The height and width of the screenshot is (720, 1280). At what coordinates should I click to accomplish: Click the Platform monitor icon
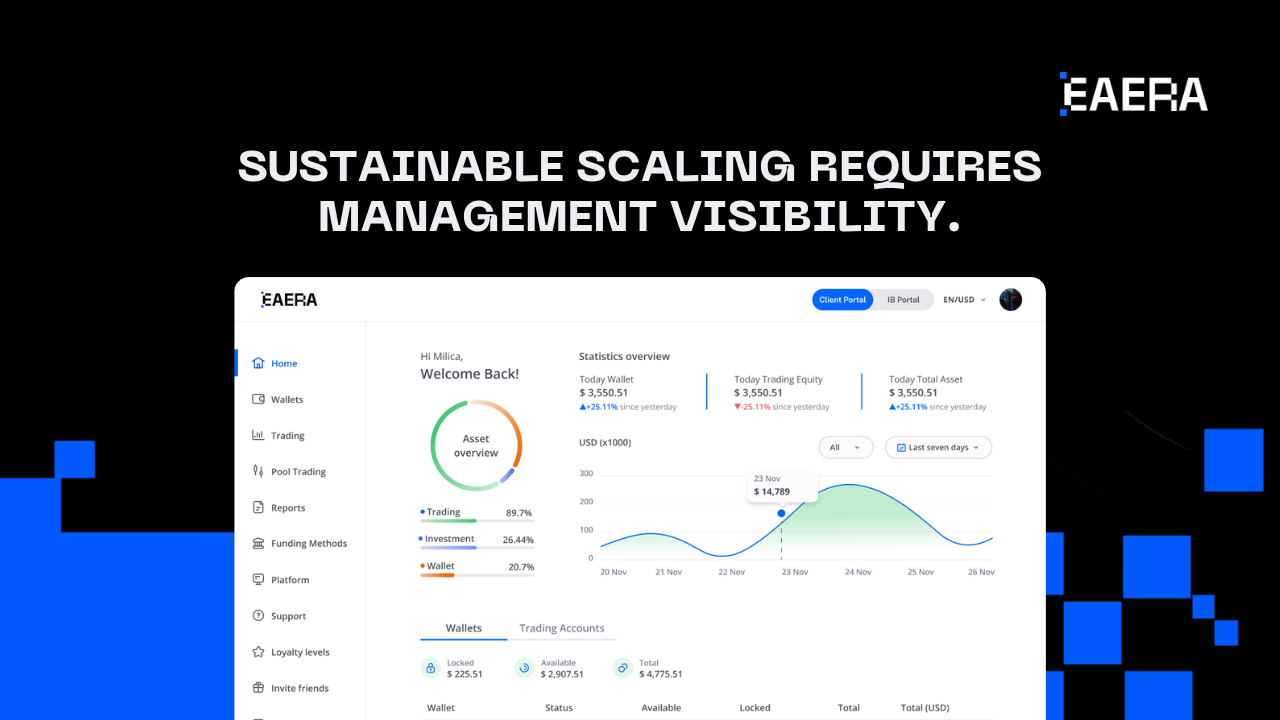tap(259, 579)
